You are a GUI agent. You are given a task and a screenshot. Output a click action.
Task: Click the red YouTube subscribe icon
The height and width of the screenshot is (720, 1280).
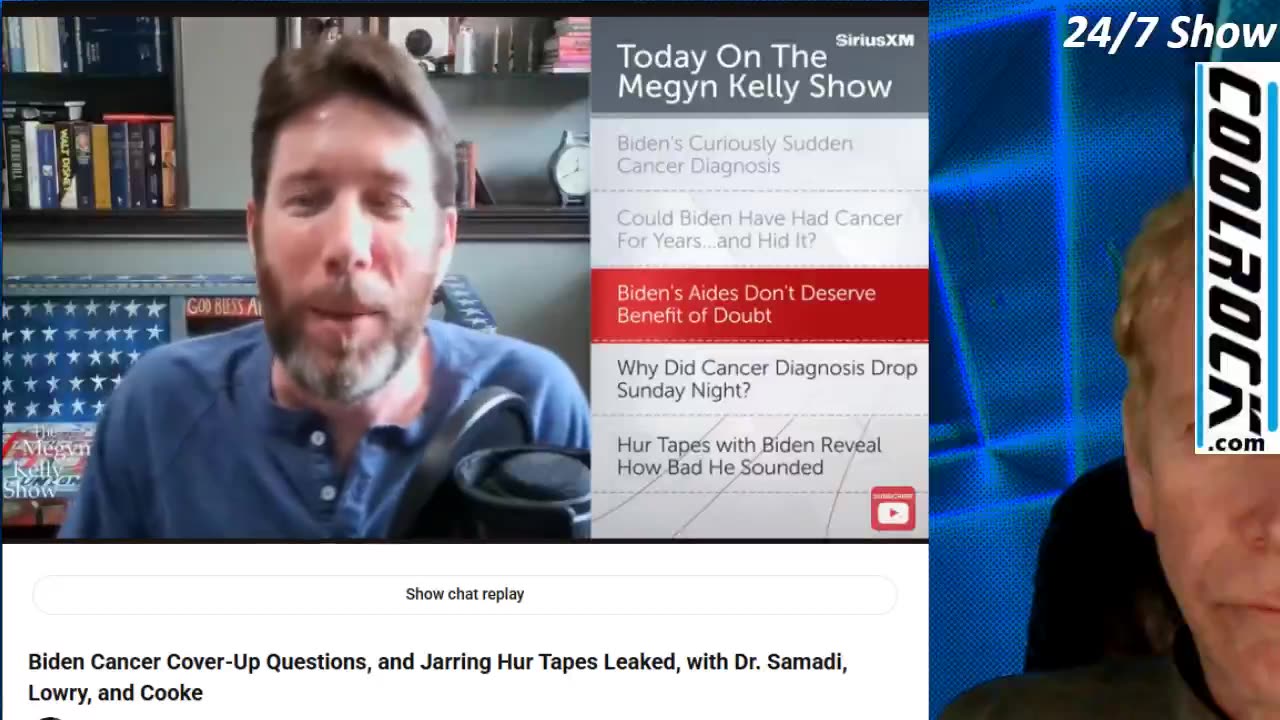coord(893,509)
